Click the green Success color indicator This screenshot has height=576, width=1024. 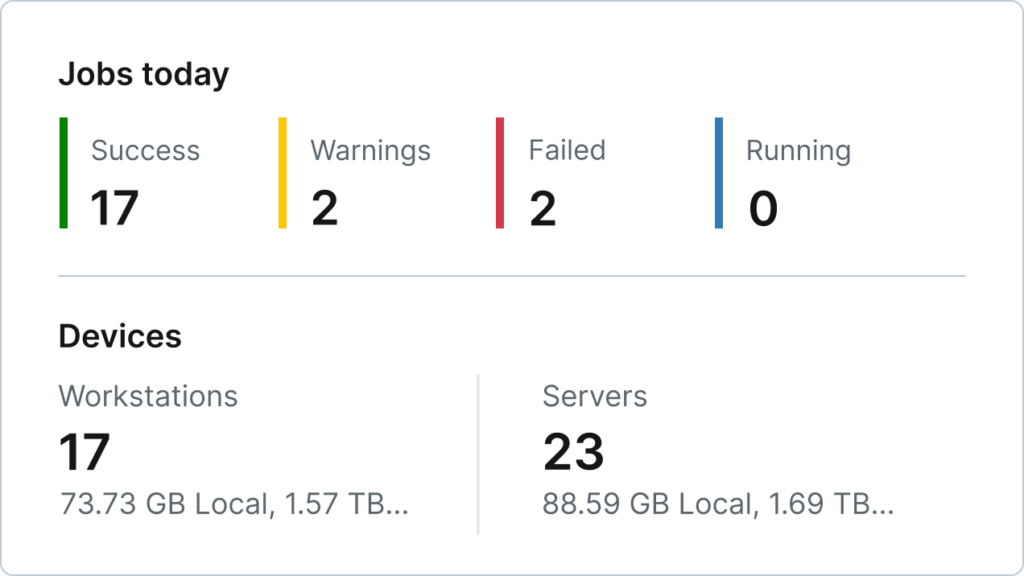point(64,173)
